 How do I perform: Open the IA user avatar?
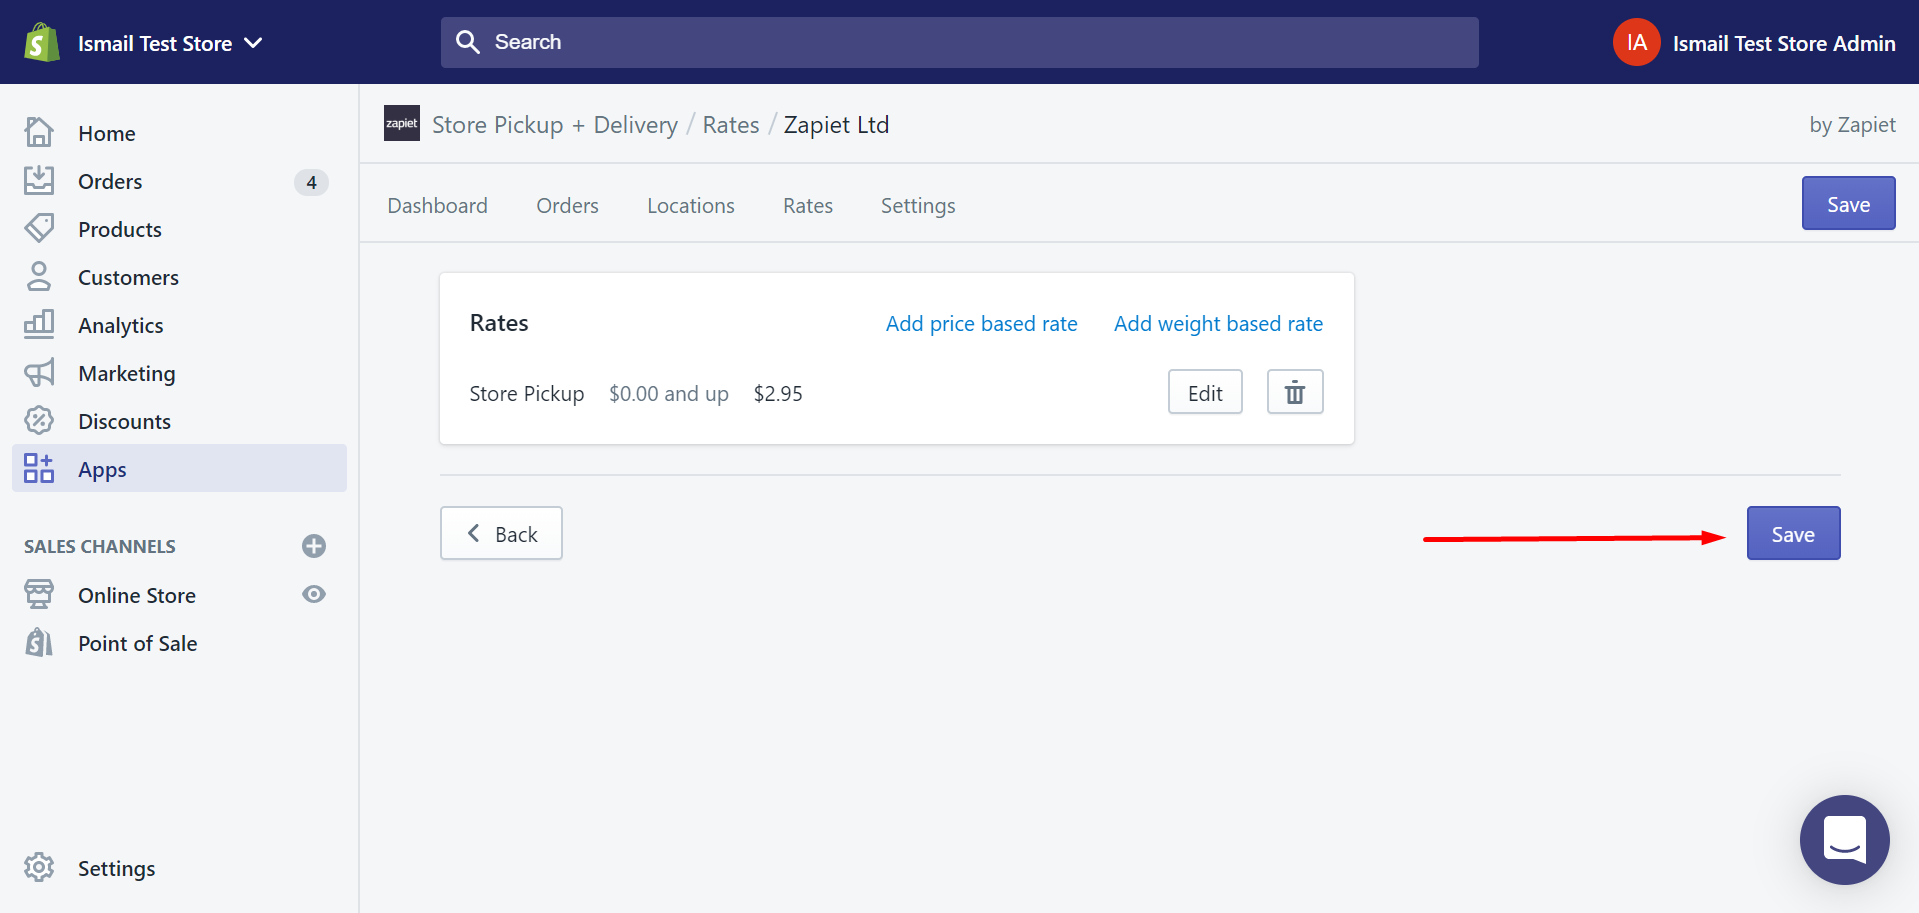pyautogui.click(x=1636, y=42)
